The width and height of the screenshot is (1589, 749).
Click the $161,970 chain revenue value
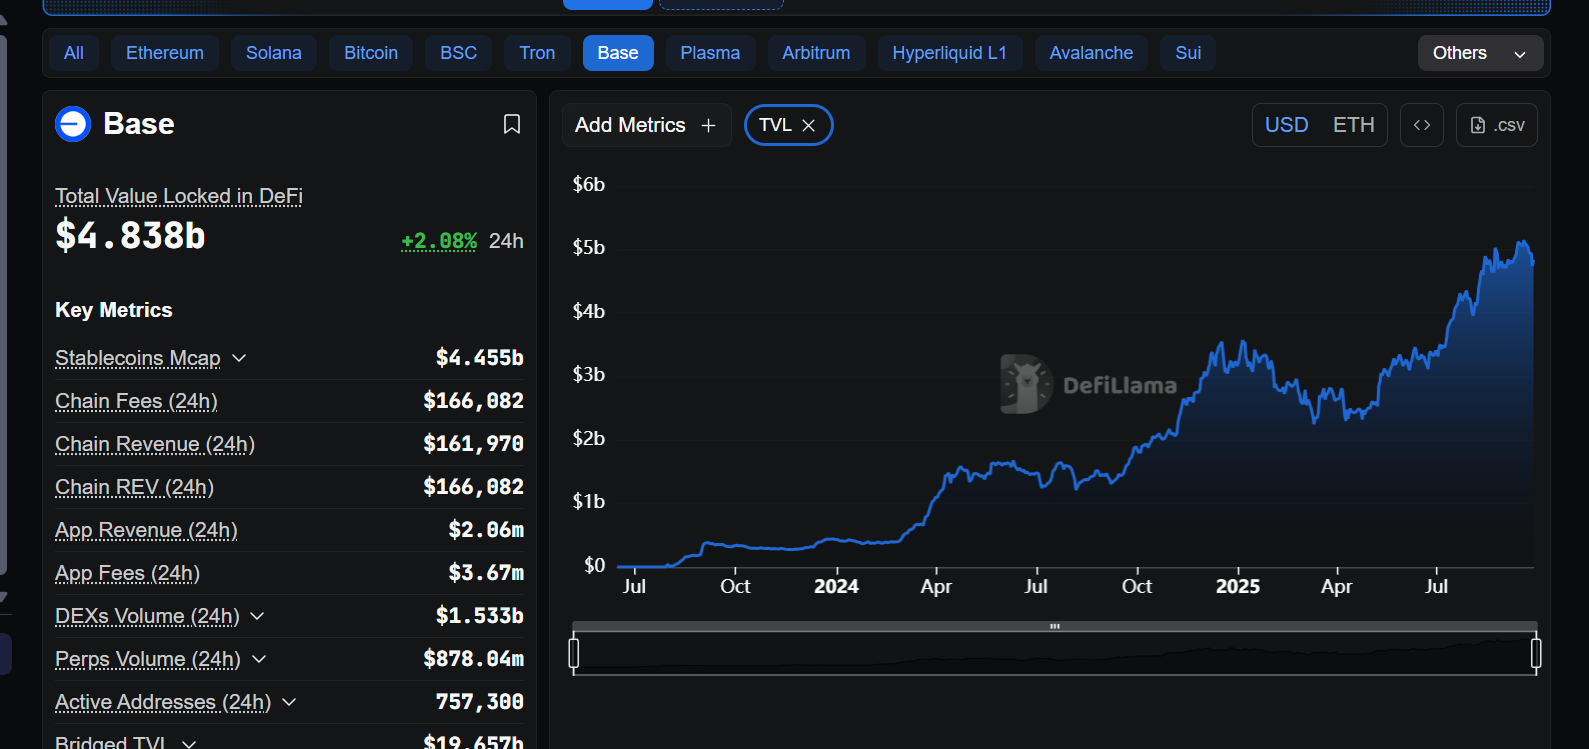click(x=474, y=444)
